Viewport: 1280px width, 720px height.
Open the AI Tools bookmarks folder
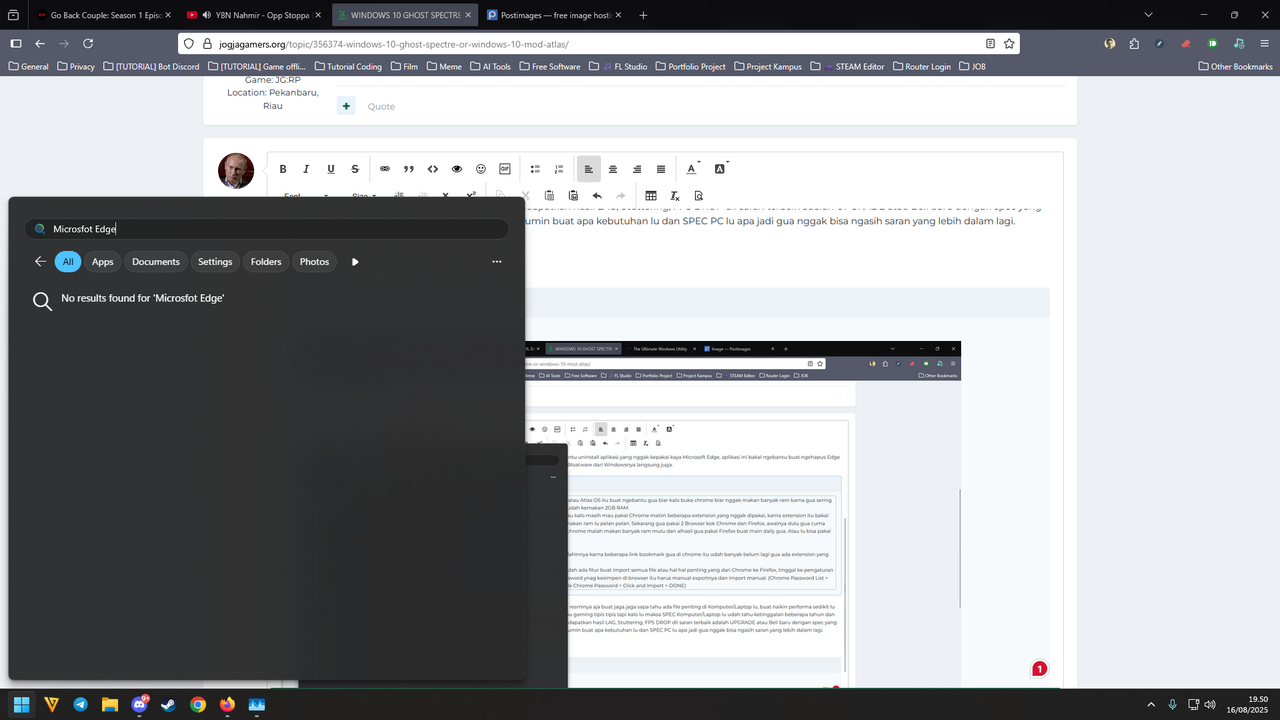pos(488,67)
